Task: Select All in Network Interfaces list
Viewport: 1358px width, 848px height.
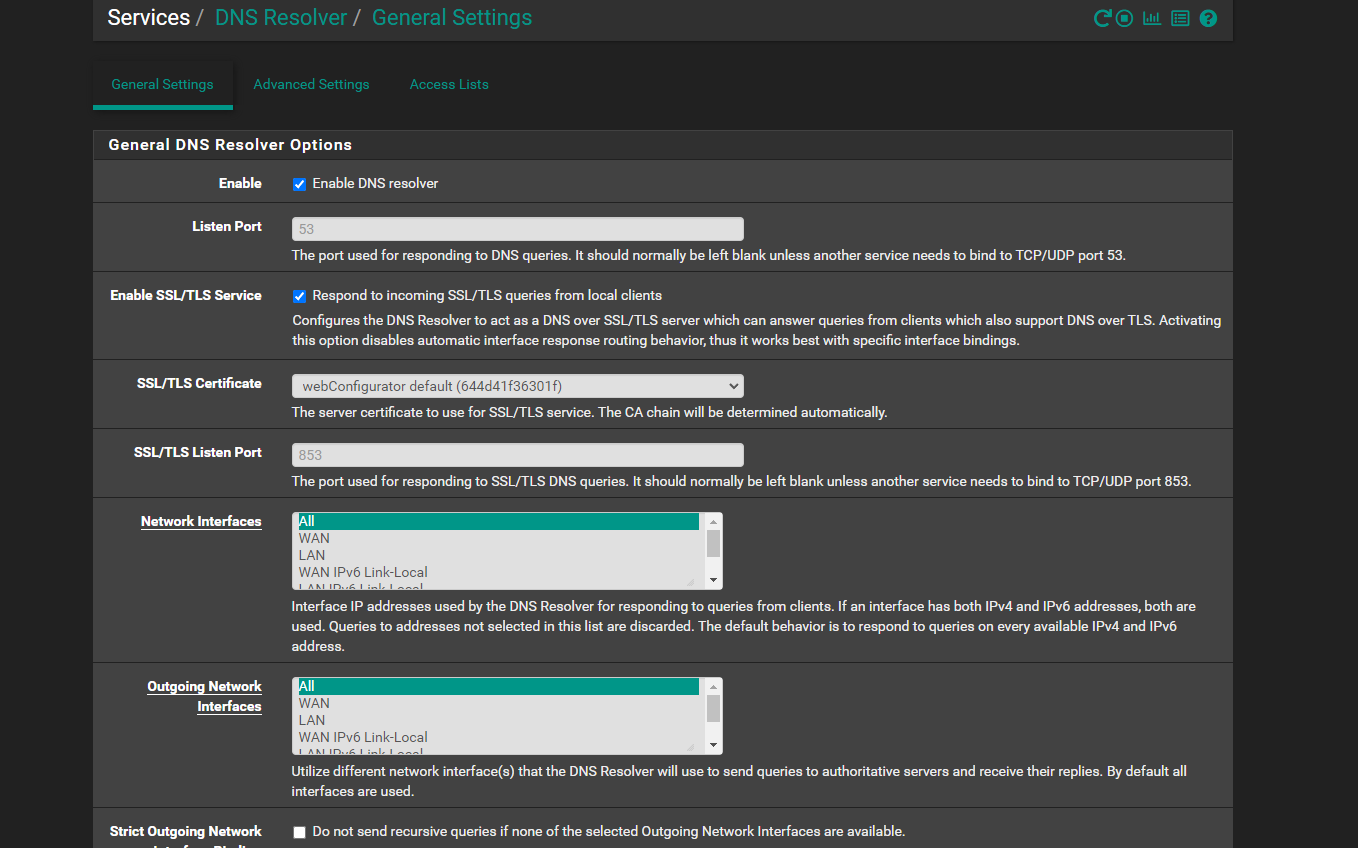Action: click(x=498, y=522)
